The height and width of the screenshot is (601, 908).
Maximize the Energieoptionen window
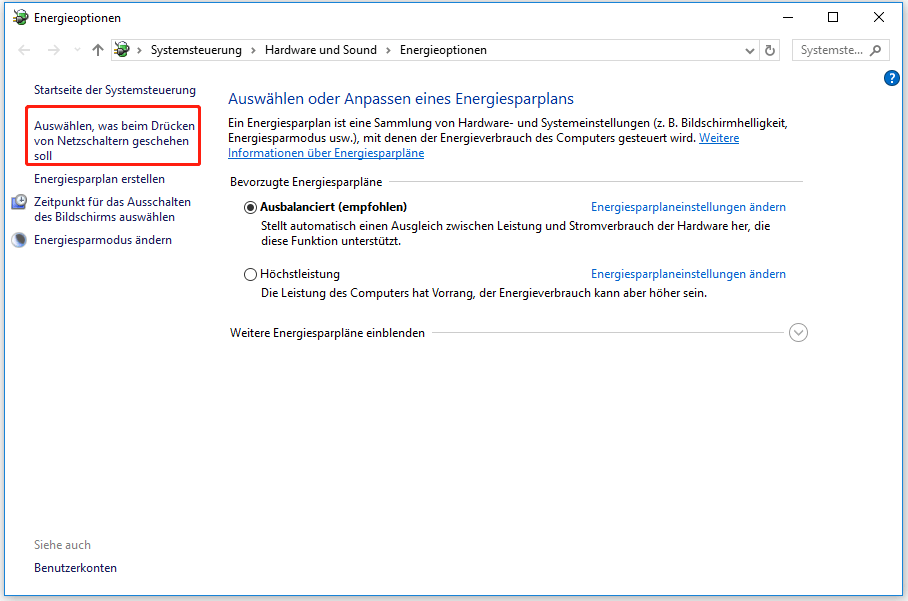(833, 17)
